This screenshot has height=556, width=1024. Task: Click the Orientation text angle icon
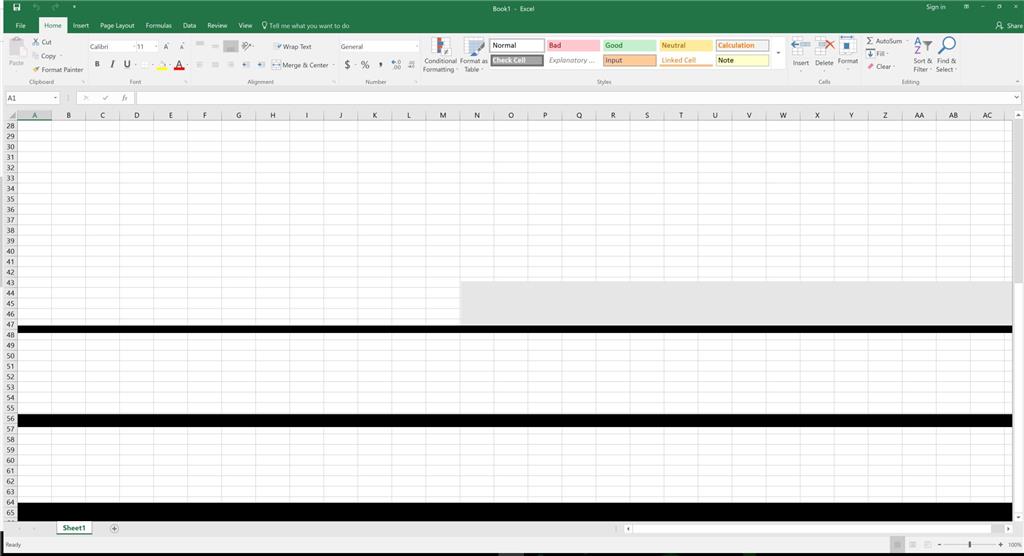246,46
